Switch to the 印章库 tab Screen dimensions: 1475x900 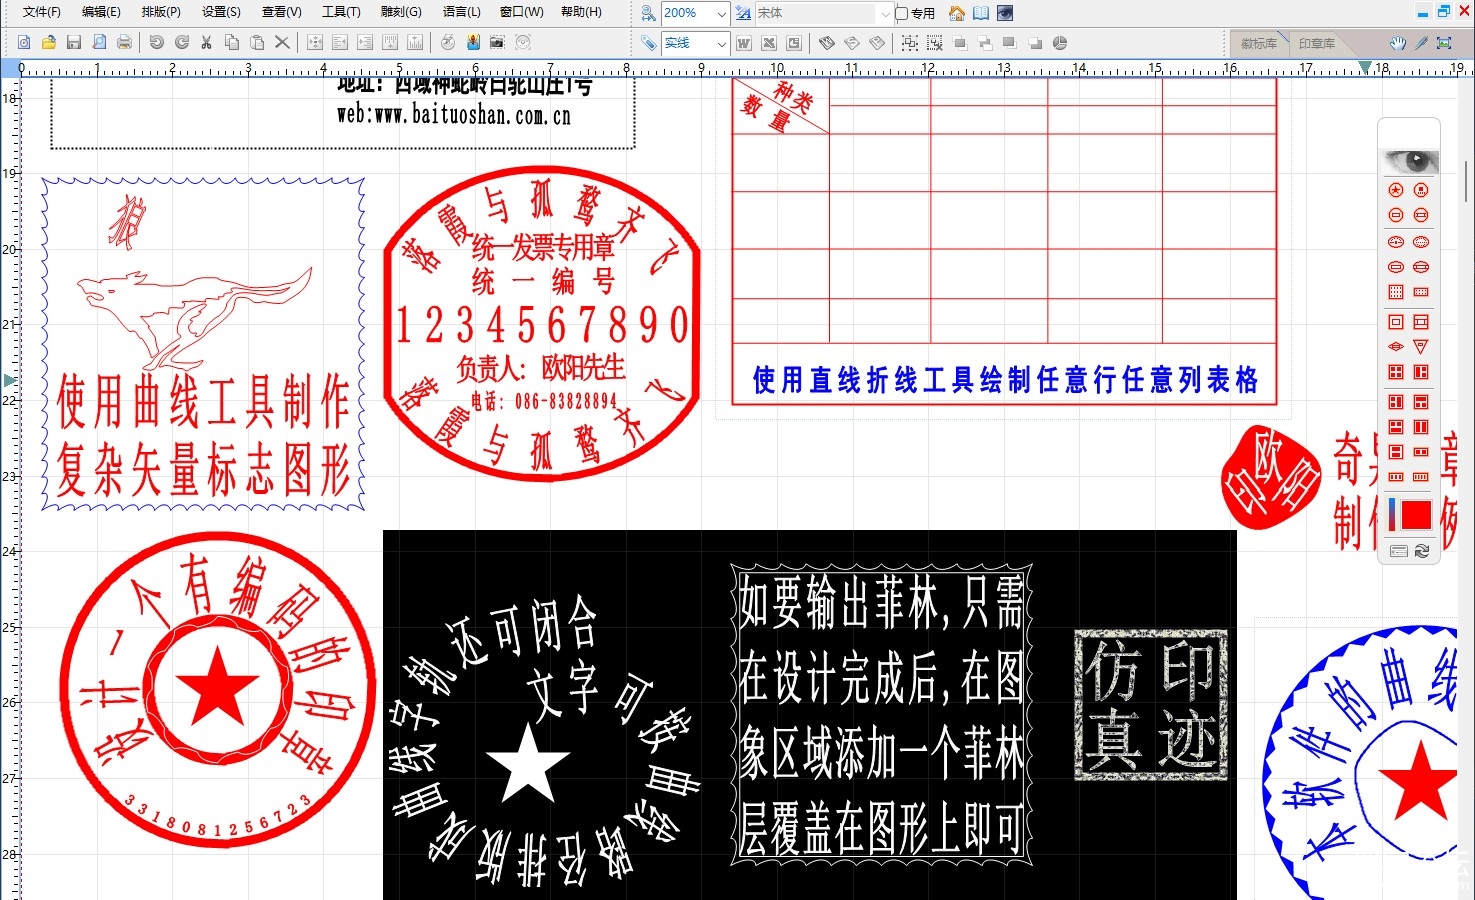[1316, 43]
